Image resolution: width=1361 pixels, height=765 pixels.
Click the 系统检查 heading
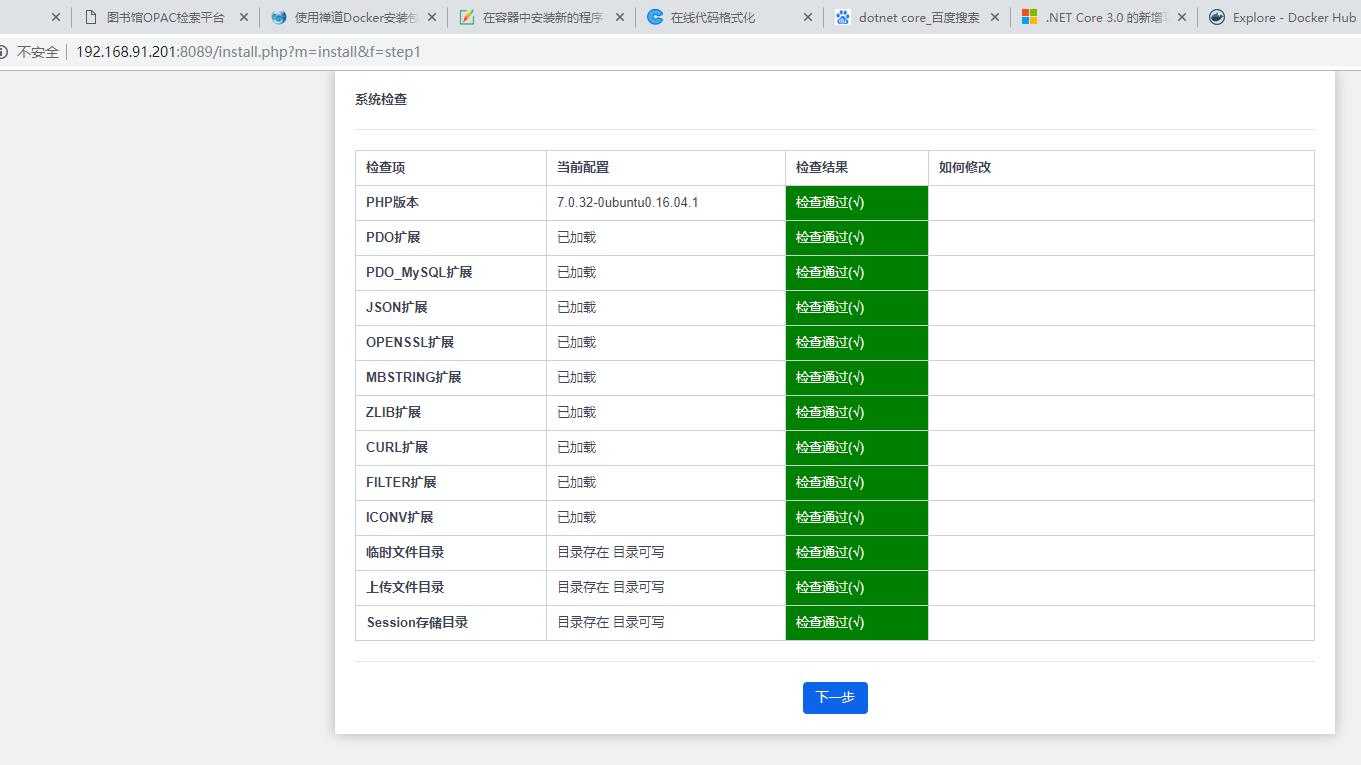tap(381, 99)
